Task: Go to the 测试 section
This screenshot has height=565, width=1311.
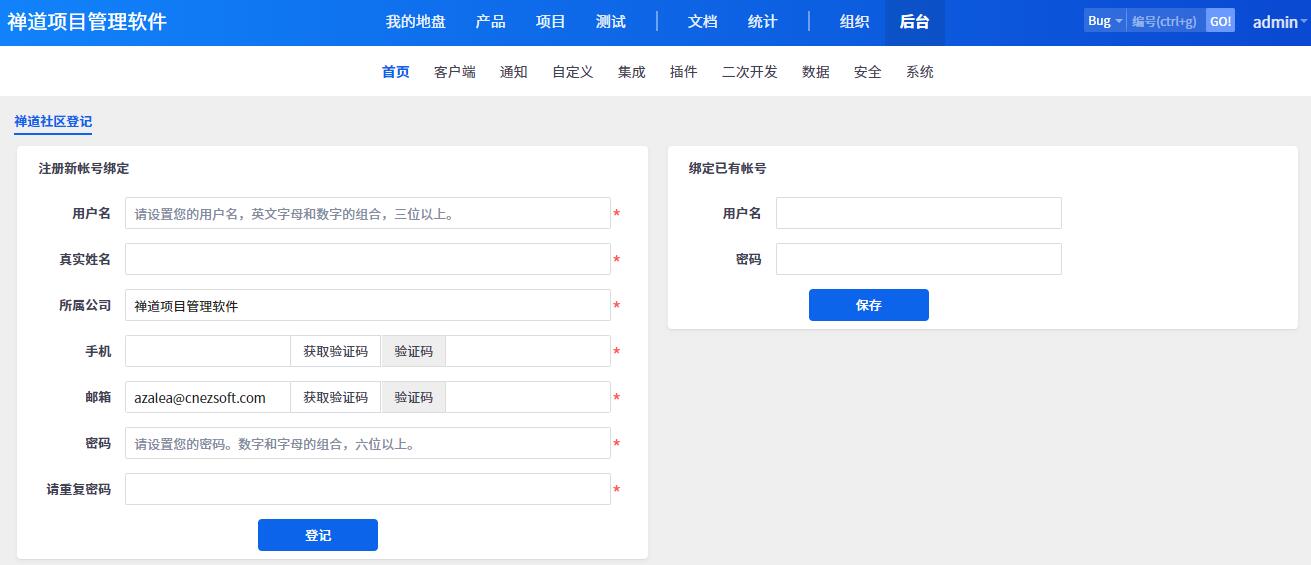Action: pyautogui.click(x=610, y=22)
